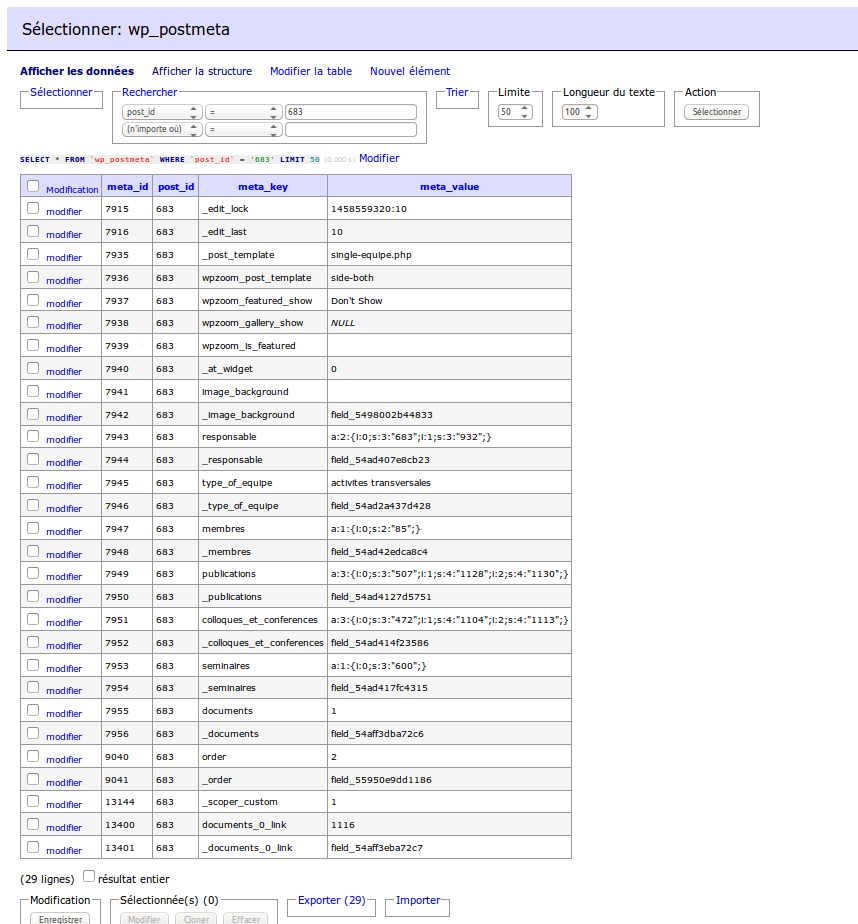Check the type_of_equipe row with meta_id 7945
This screenshot has width=858, height=924.
pos(33,482)
